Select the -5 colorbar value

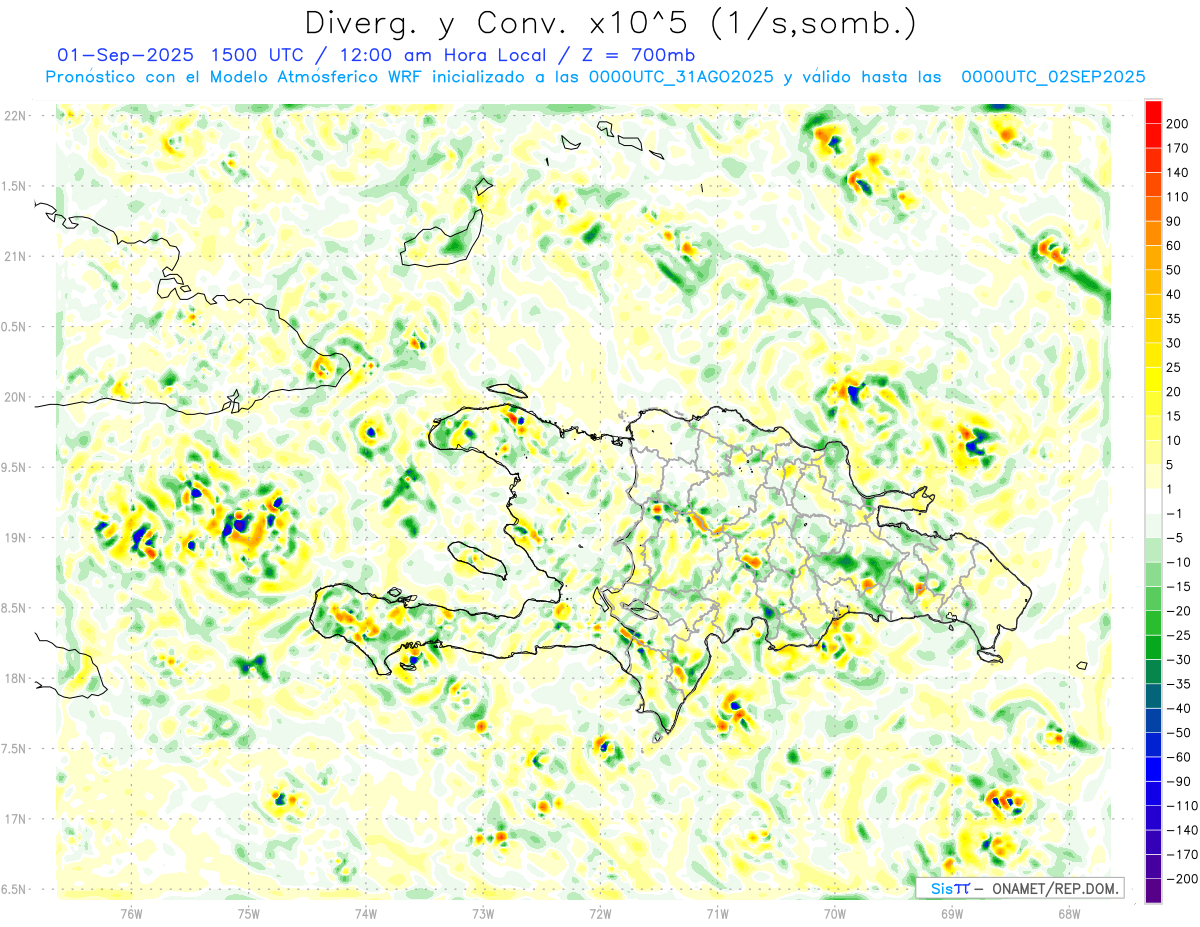(x=1177, y=538)
